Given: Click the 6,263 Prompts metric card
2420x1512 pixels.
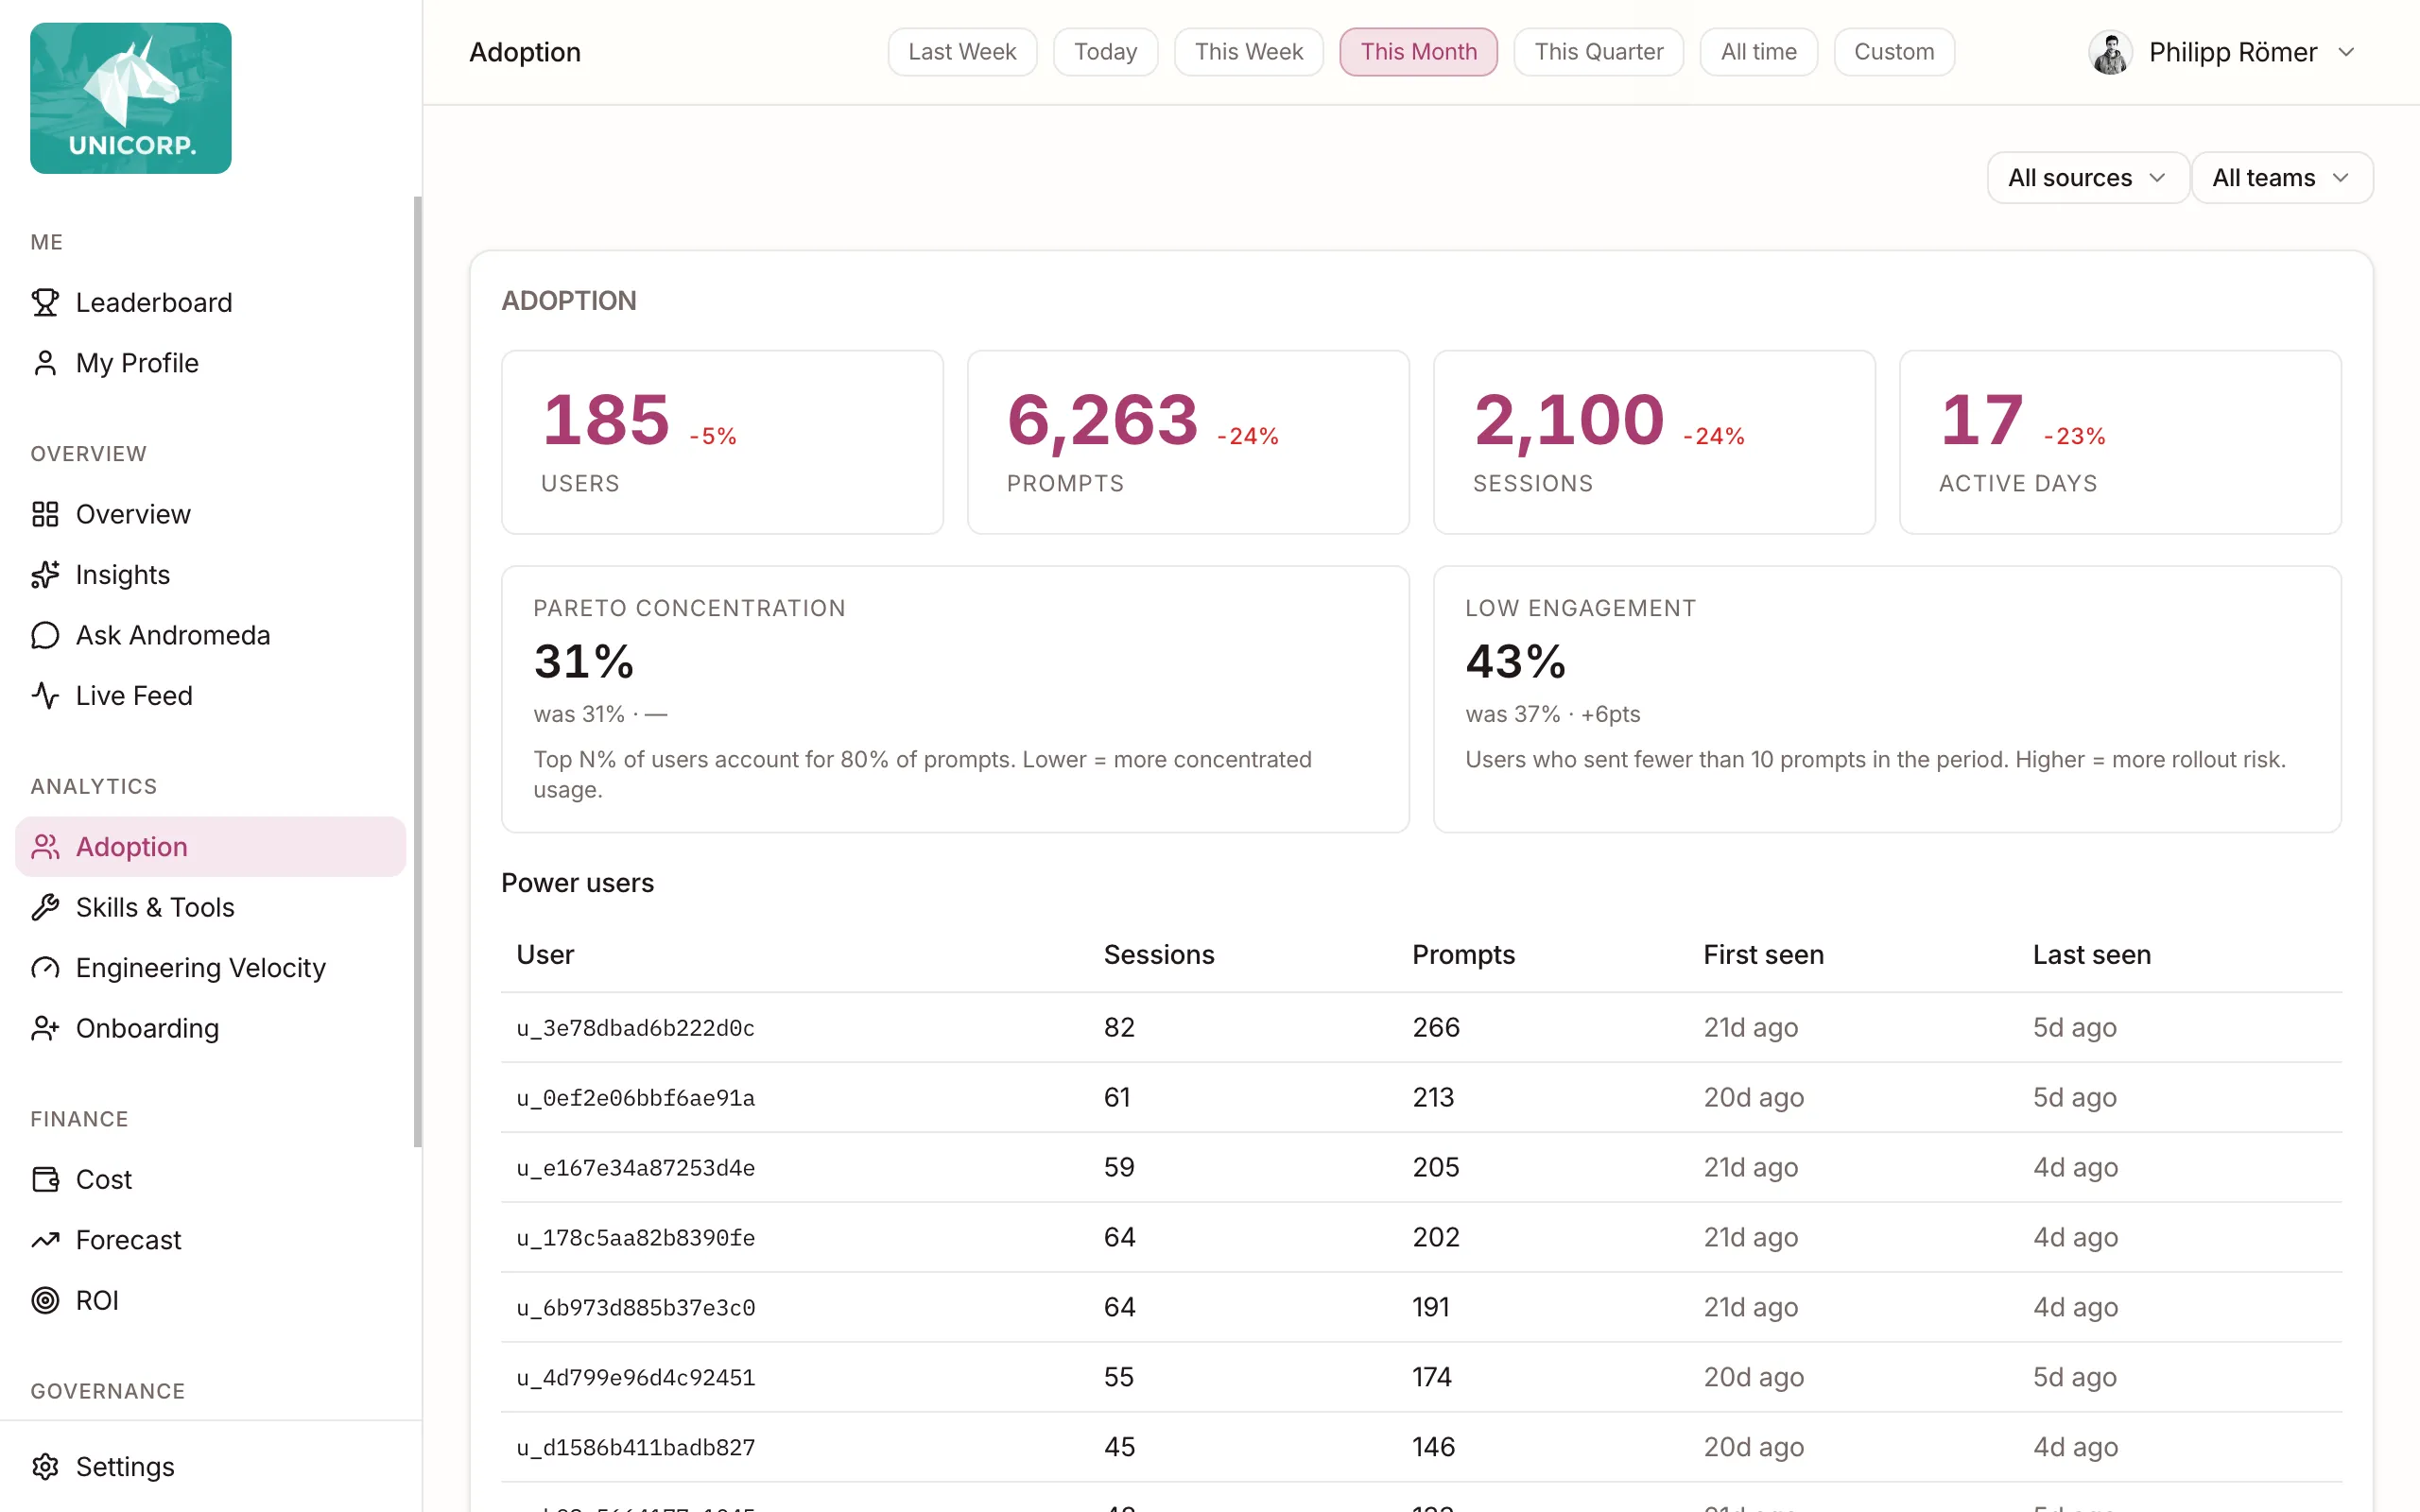Looking at the screenshot, I should (x=1188, y=442).
